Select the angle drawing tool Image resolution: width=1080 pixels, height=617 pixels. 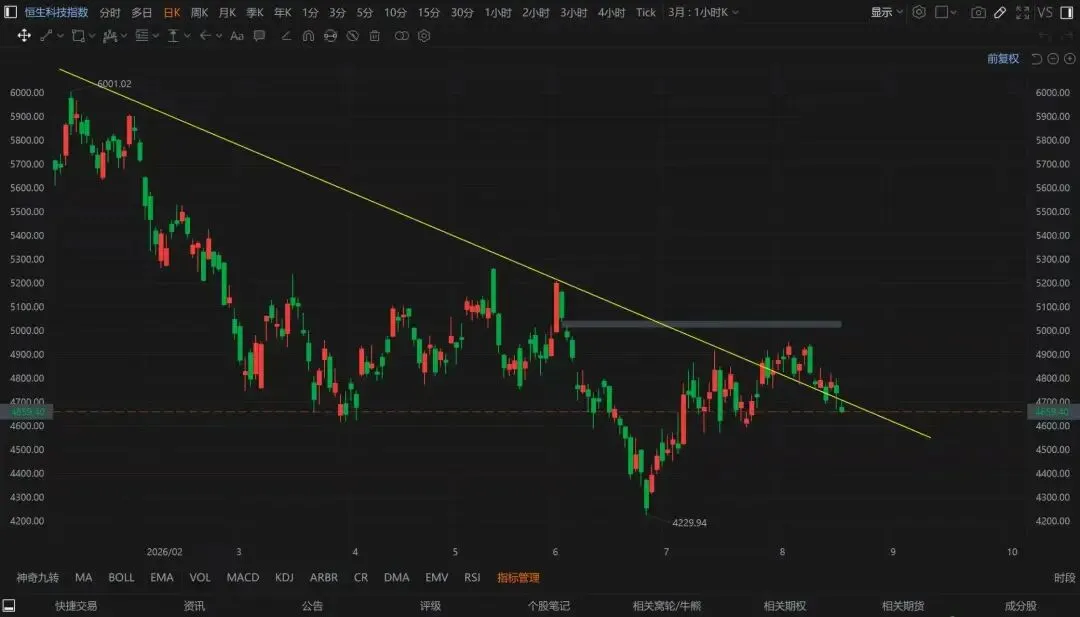click(286, 36)
